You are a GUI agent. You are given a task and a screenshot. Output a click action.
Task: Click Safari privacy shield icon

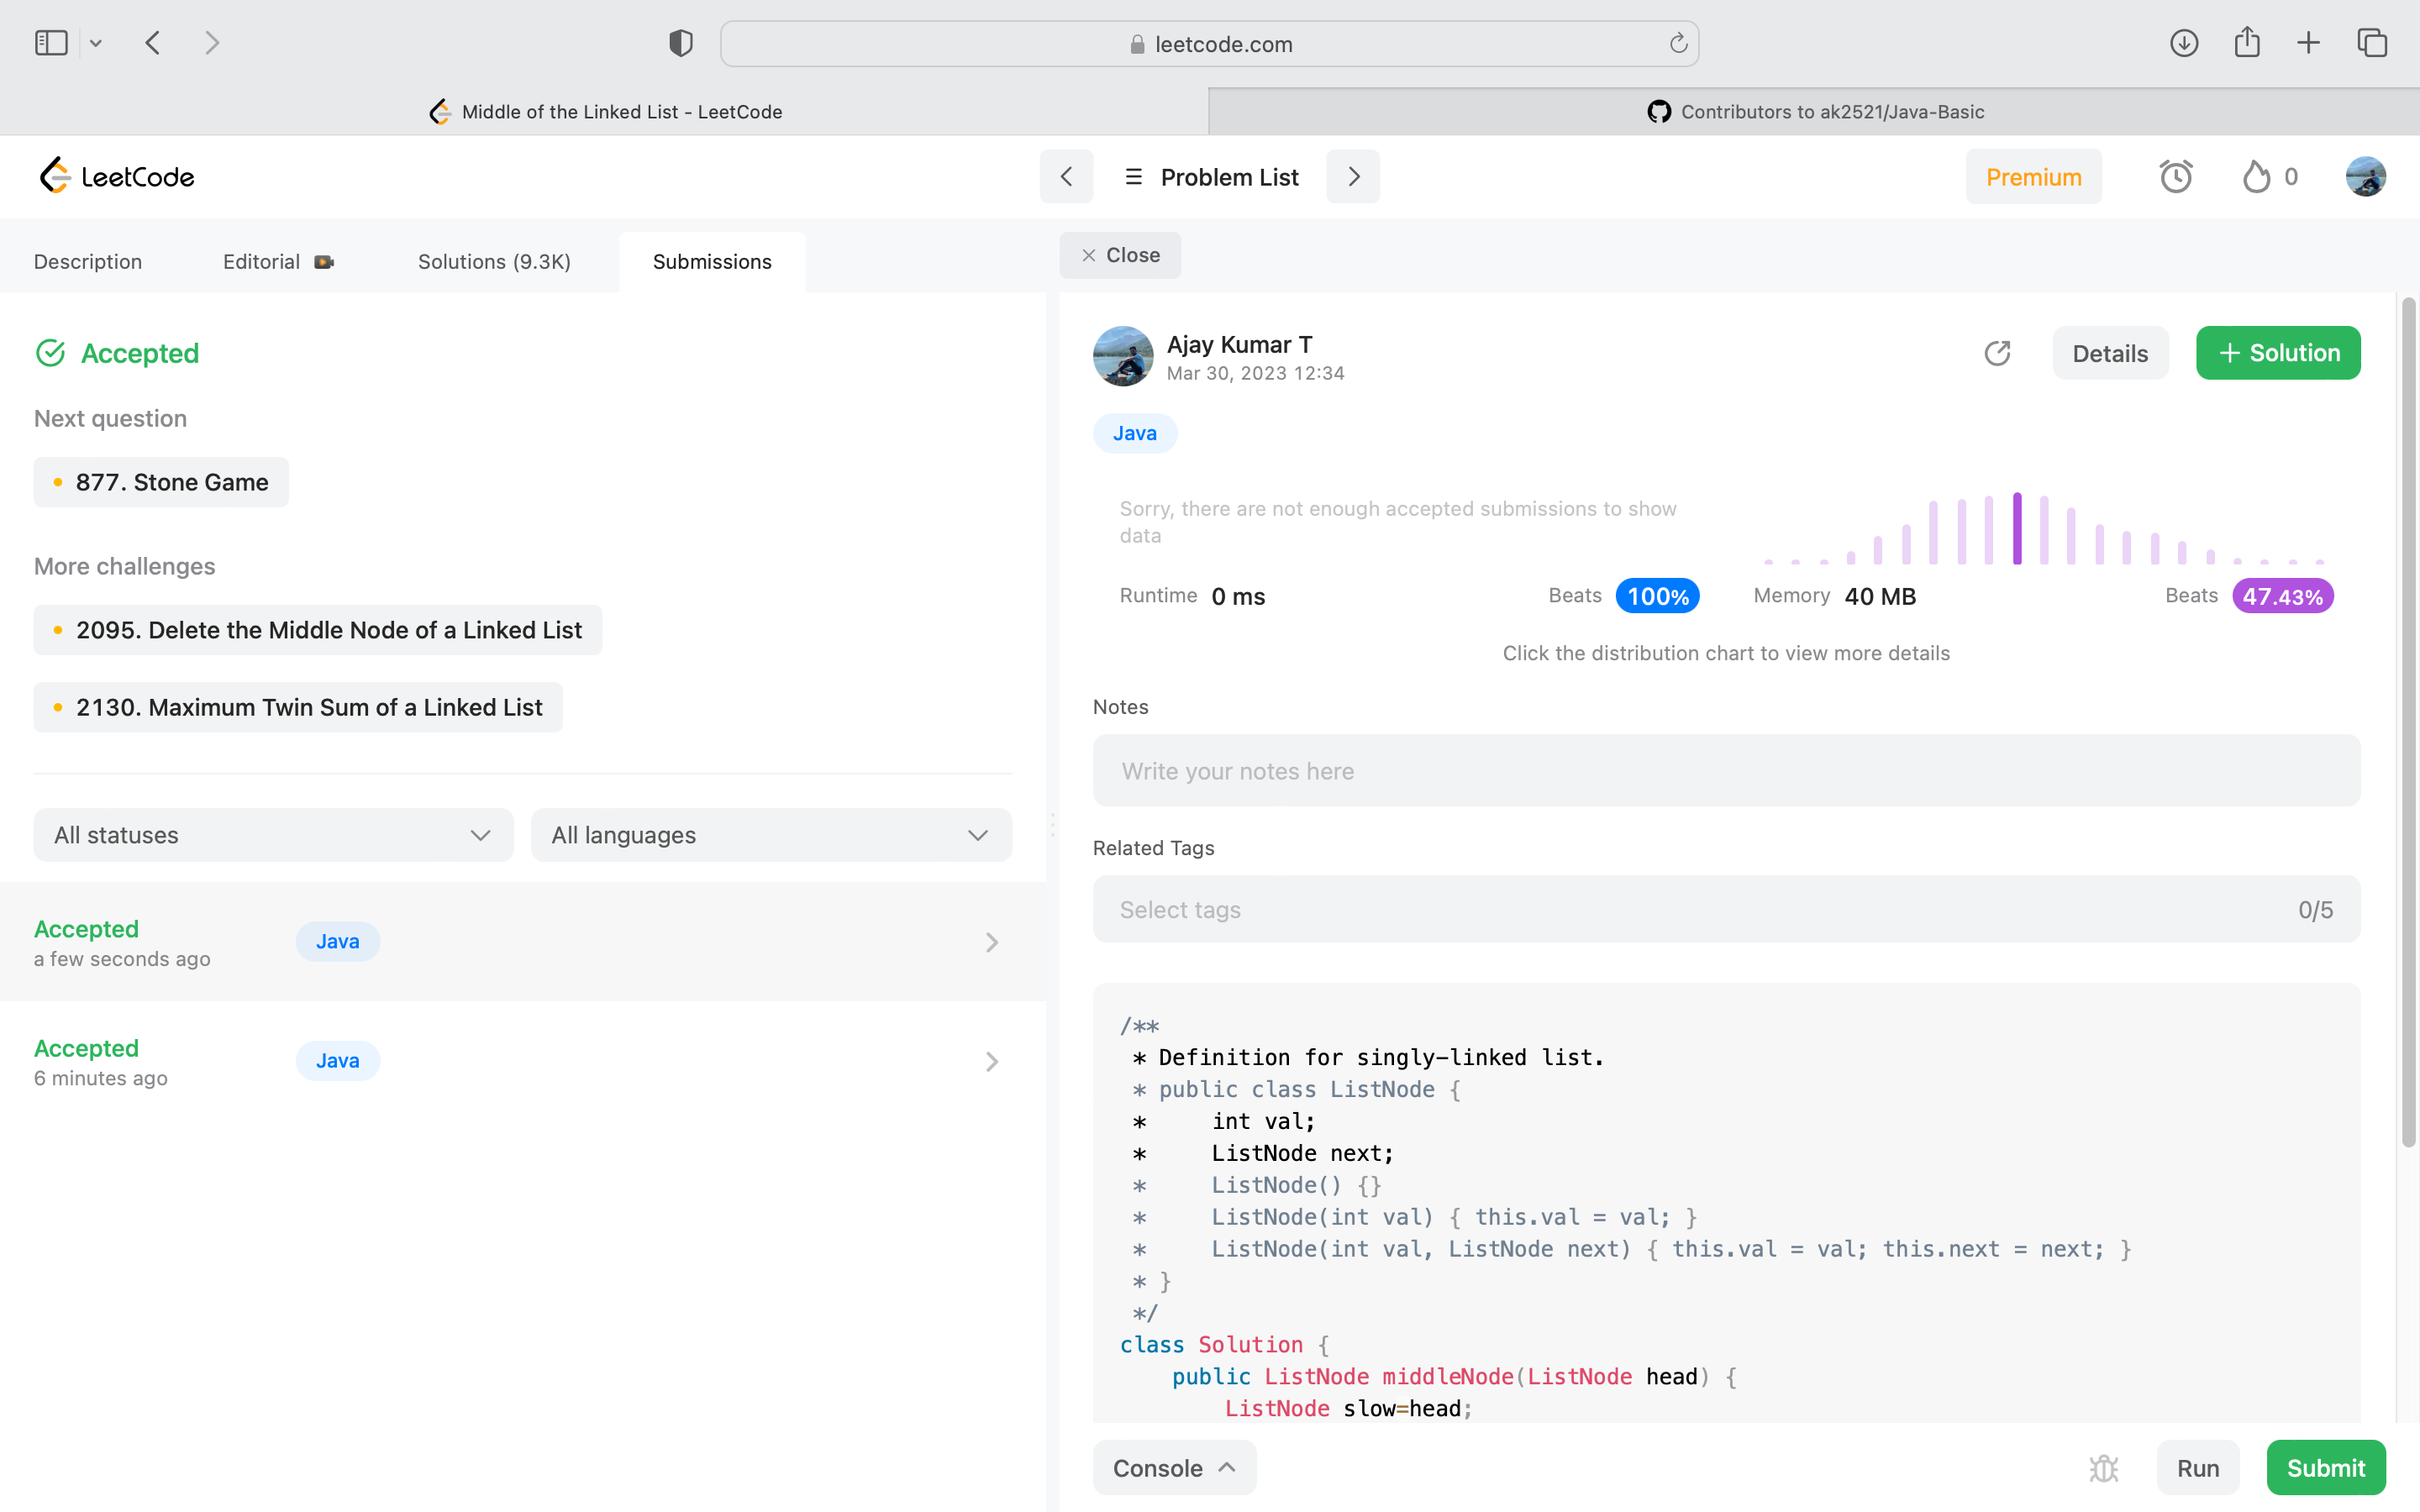(x=680, y=43)
